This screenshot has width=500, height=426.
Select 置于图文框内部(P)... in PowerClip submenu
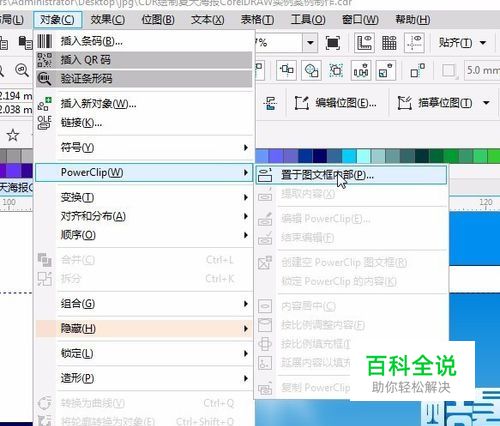click(x=351, y=175)
